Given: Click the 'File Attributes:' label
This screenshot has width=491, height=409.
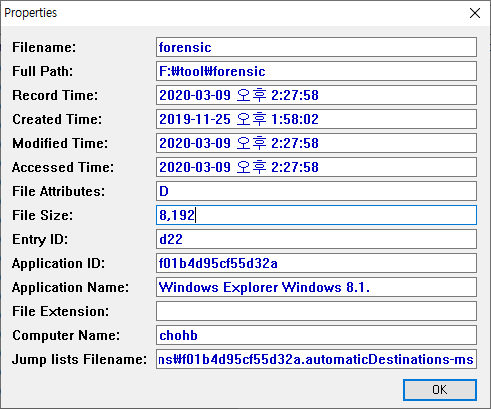Looking at the screenshot, I should (58, 191).
